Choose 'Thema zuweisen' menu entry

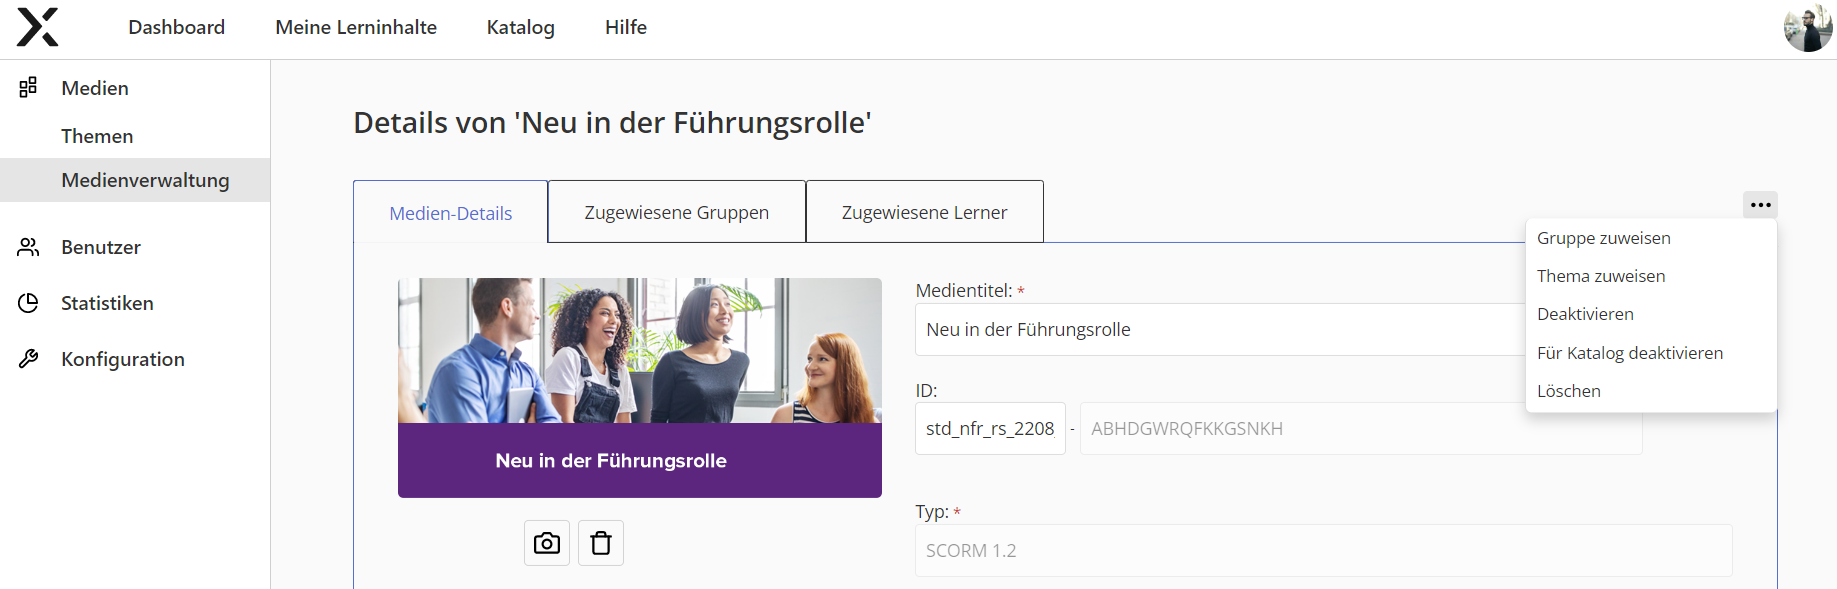click(1600, 276)
